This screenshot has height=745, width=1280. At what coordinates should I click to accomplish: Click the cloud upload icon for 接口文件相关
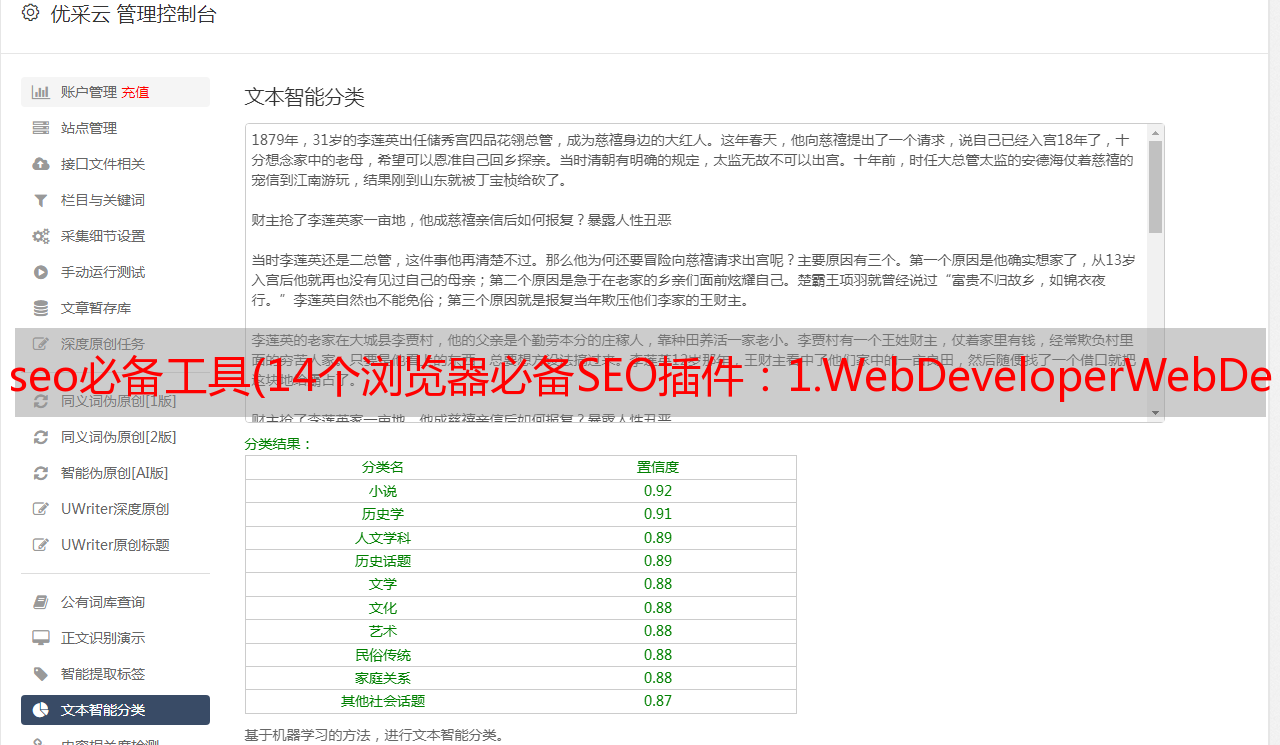[x=41, y=164]
